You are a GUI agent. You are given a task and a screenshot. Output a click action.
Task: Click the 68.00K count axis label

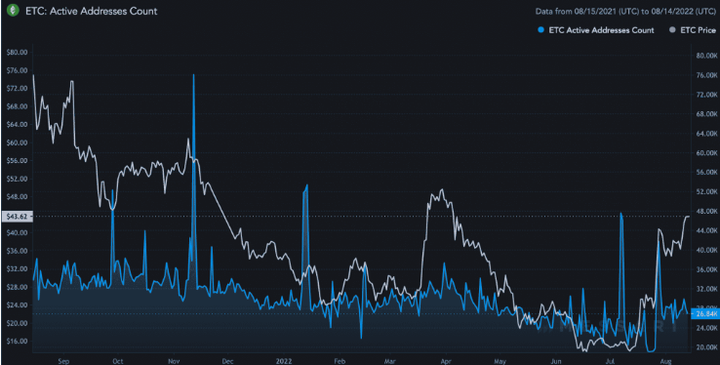point(706,114)
